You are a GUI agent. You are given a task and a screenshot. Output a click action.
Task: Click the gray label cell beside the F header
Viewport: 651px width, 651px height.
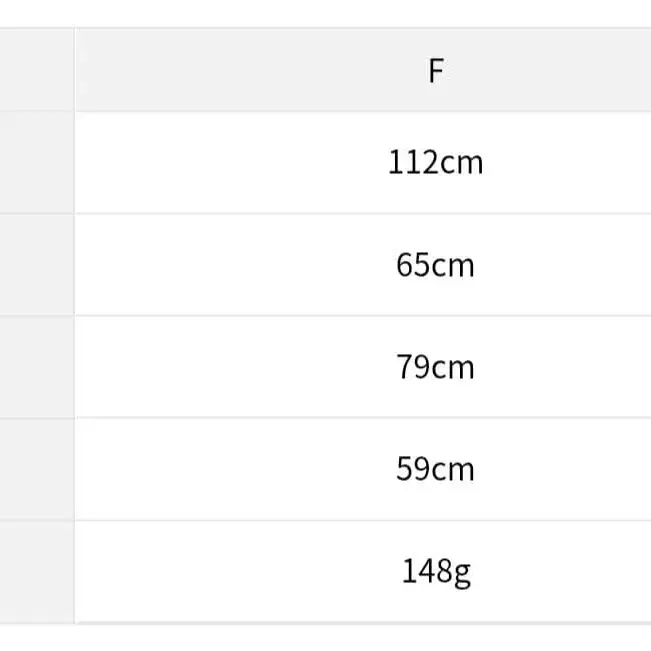(36, 71)
